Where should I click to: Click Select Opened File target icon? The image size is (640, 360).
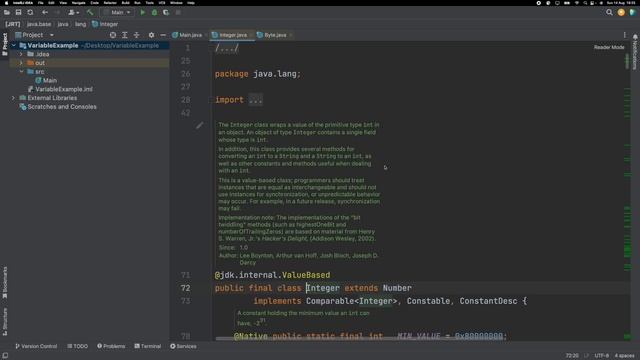[113, 35]
